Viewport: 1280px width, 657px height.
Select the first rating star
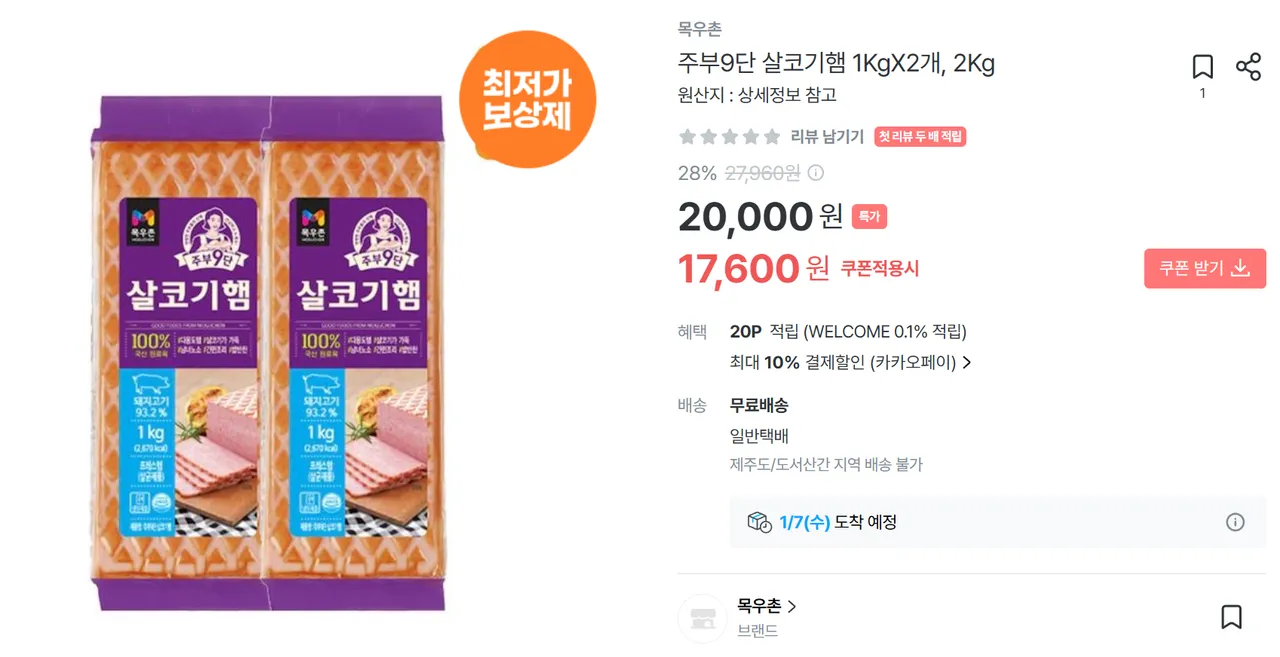687,137
